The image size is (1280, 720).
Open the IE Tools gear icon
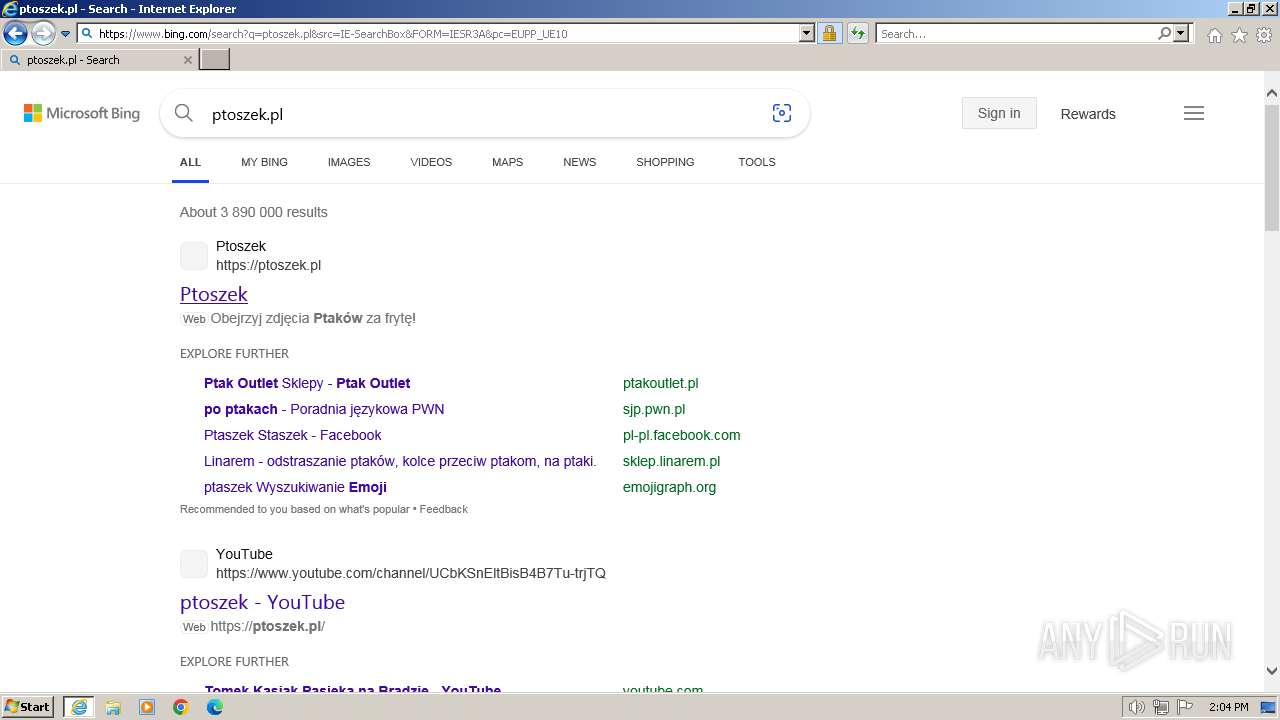click(x=1264, y=35)
